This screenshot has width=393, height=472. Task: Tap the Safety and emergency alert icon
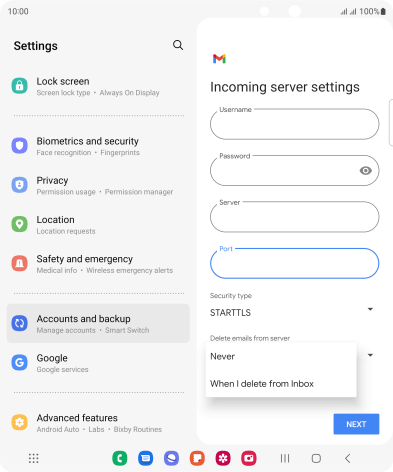tap(20, 263)
